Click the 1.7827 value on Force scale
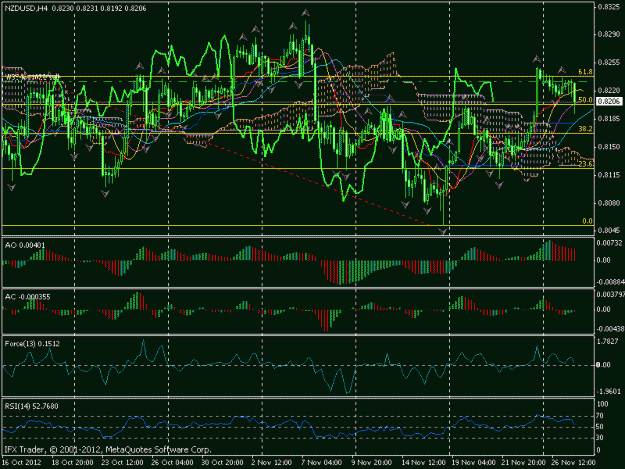The height and width of the screenshot is (469, 625). (x=608, y=341)
